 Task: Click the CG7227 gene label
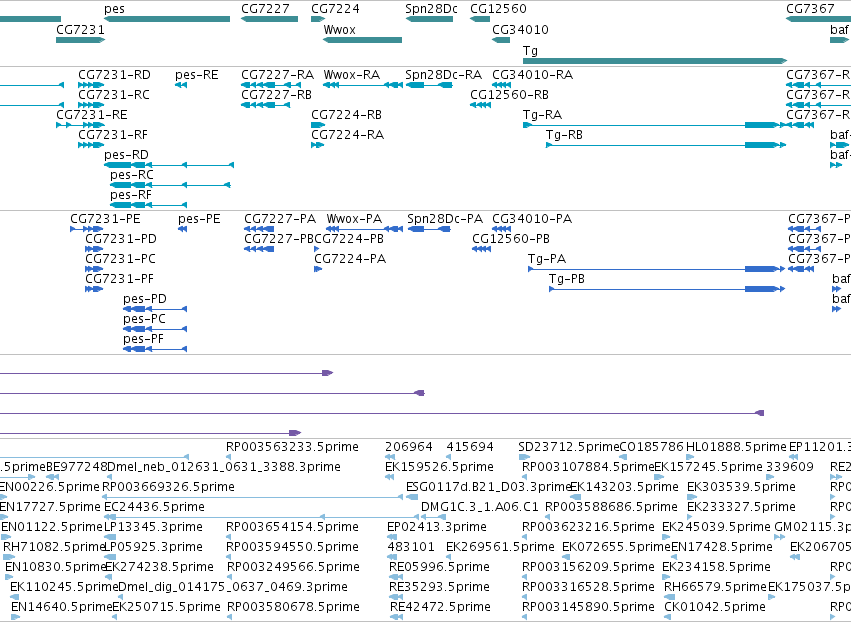[x=265, y=9]
